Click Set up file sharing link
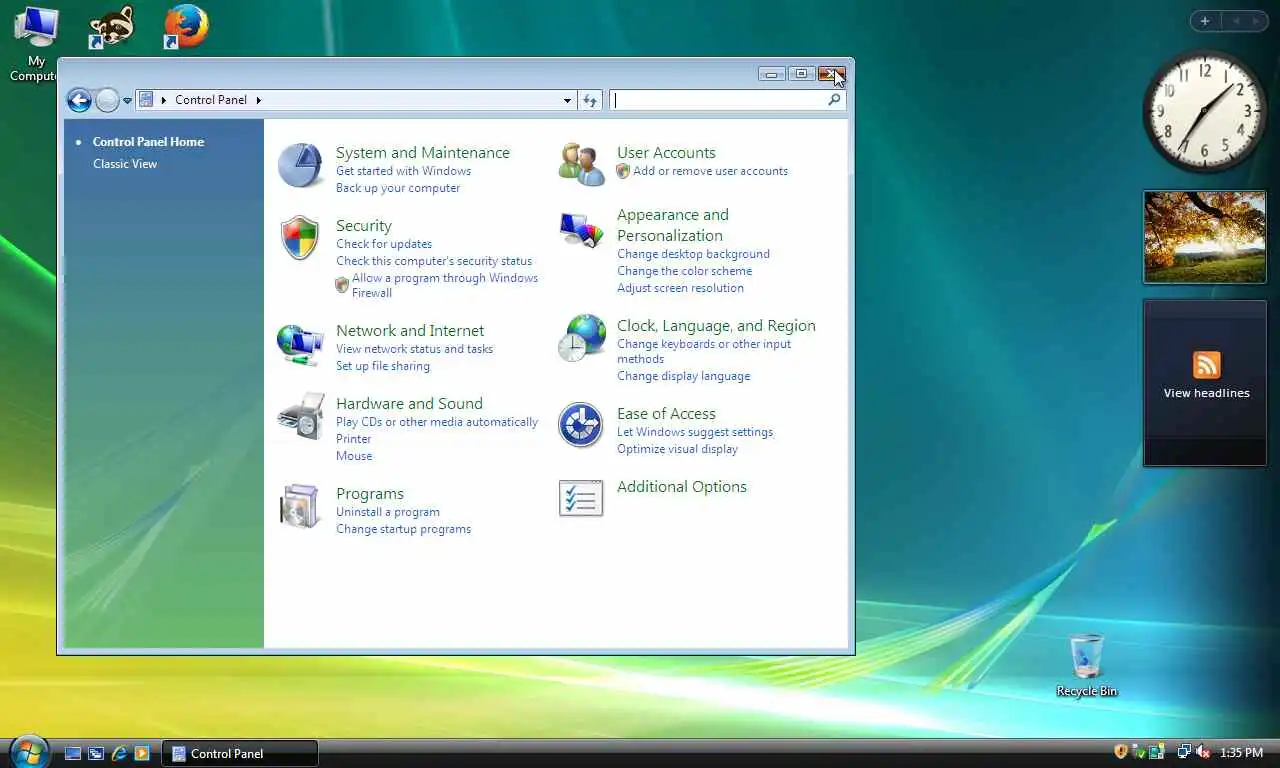Viewport: 1280px width, 768px height. [383, 366]
